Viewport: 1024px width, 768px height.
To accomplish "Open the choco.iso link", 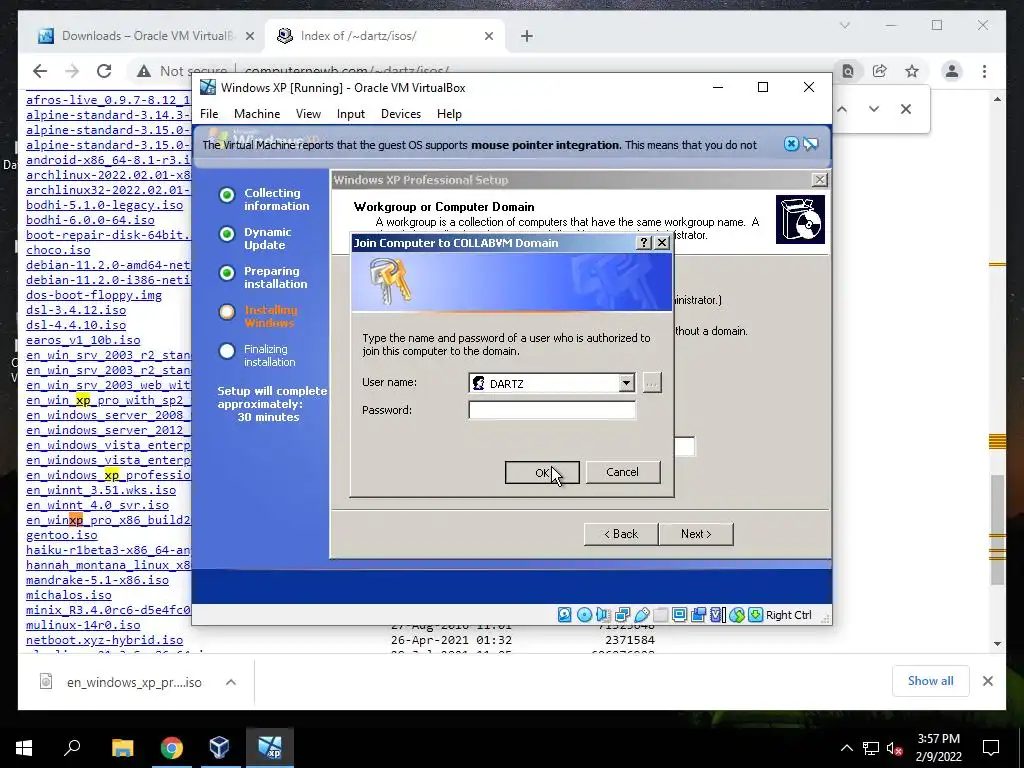I will (x=58, y=250).
